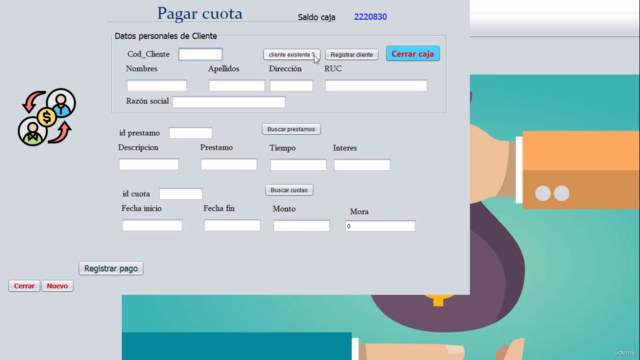The width and height of the screenshot is (640, 360).
Task: Click the red 'Cerrar' button
Action: tap(24, 286)
